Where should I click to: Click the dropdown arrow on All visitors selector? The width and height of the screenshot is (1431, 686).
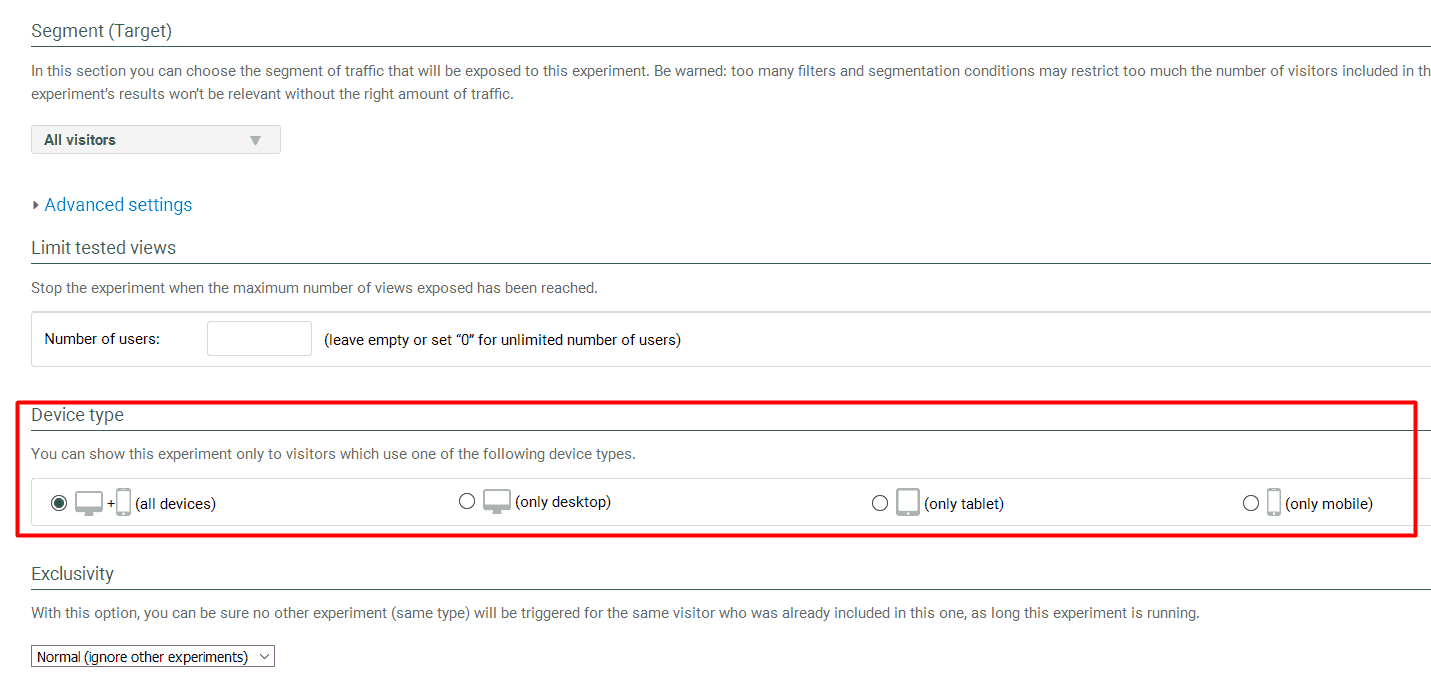(256, 139)
